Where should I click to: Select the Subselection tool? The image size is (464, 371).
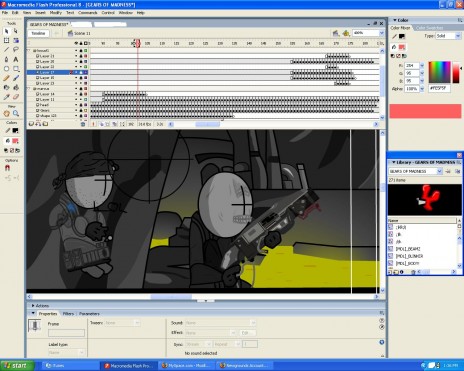coord(16,31)
